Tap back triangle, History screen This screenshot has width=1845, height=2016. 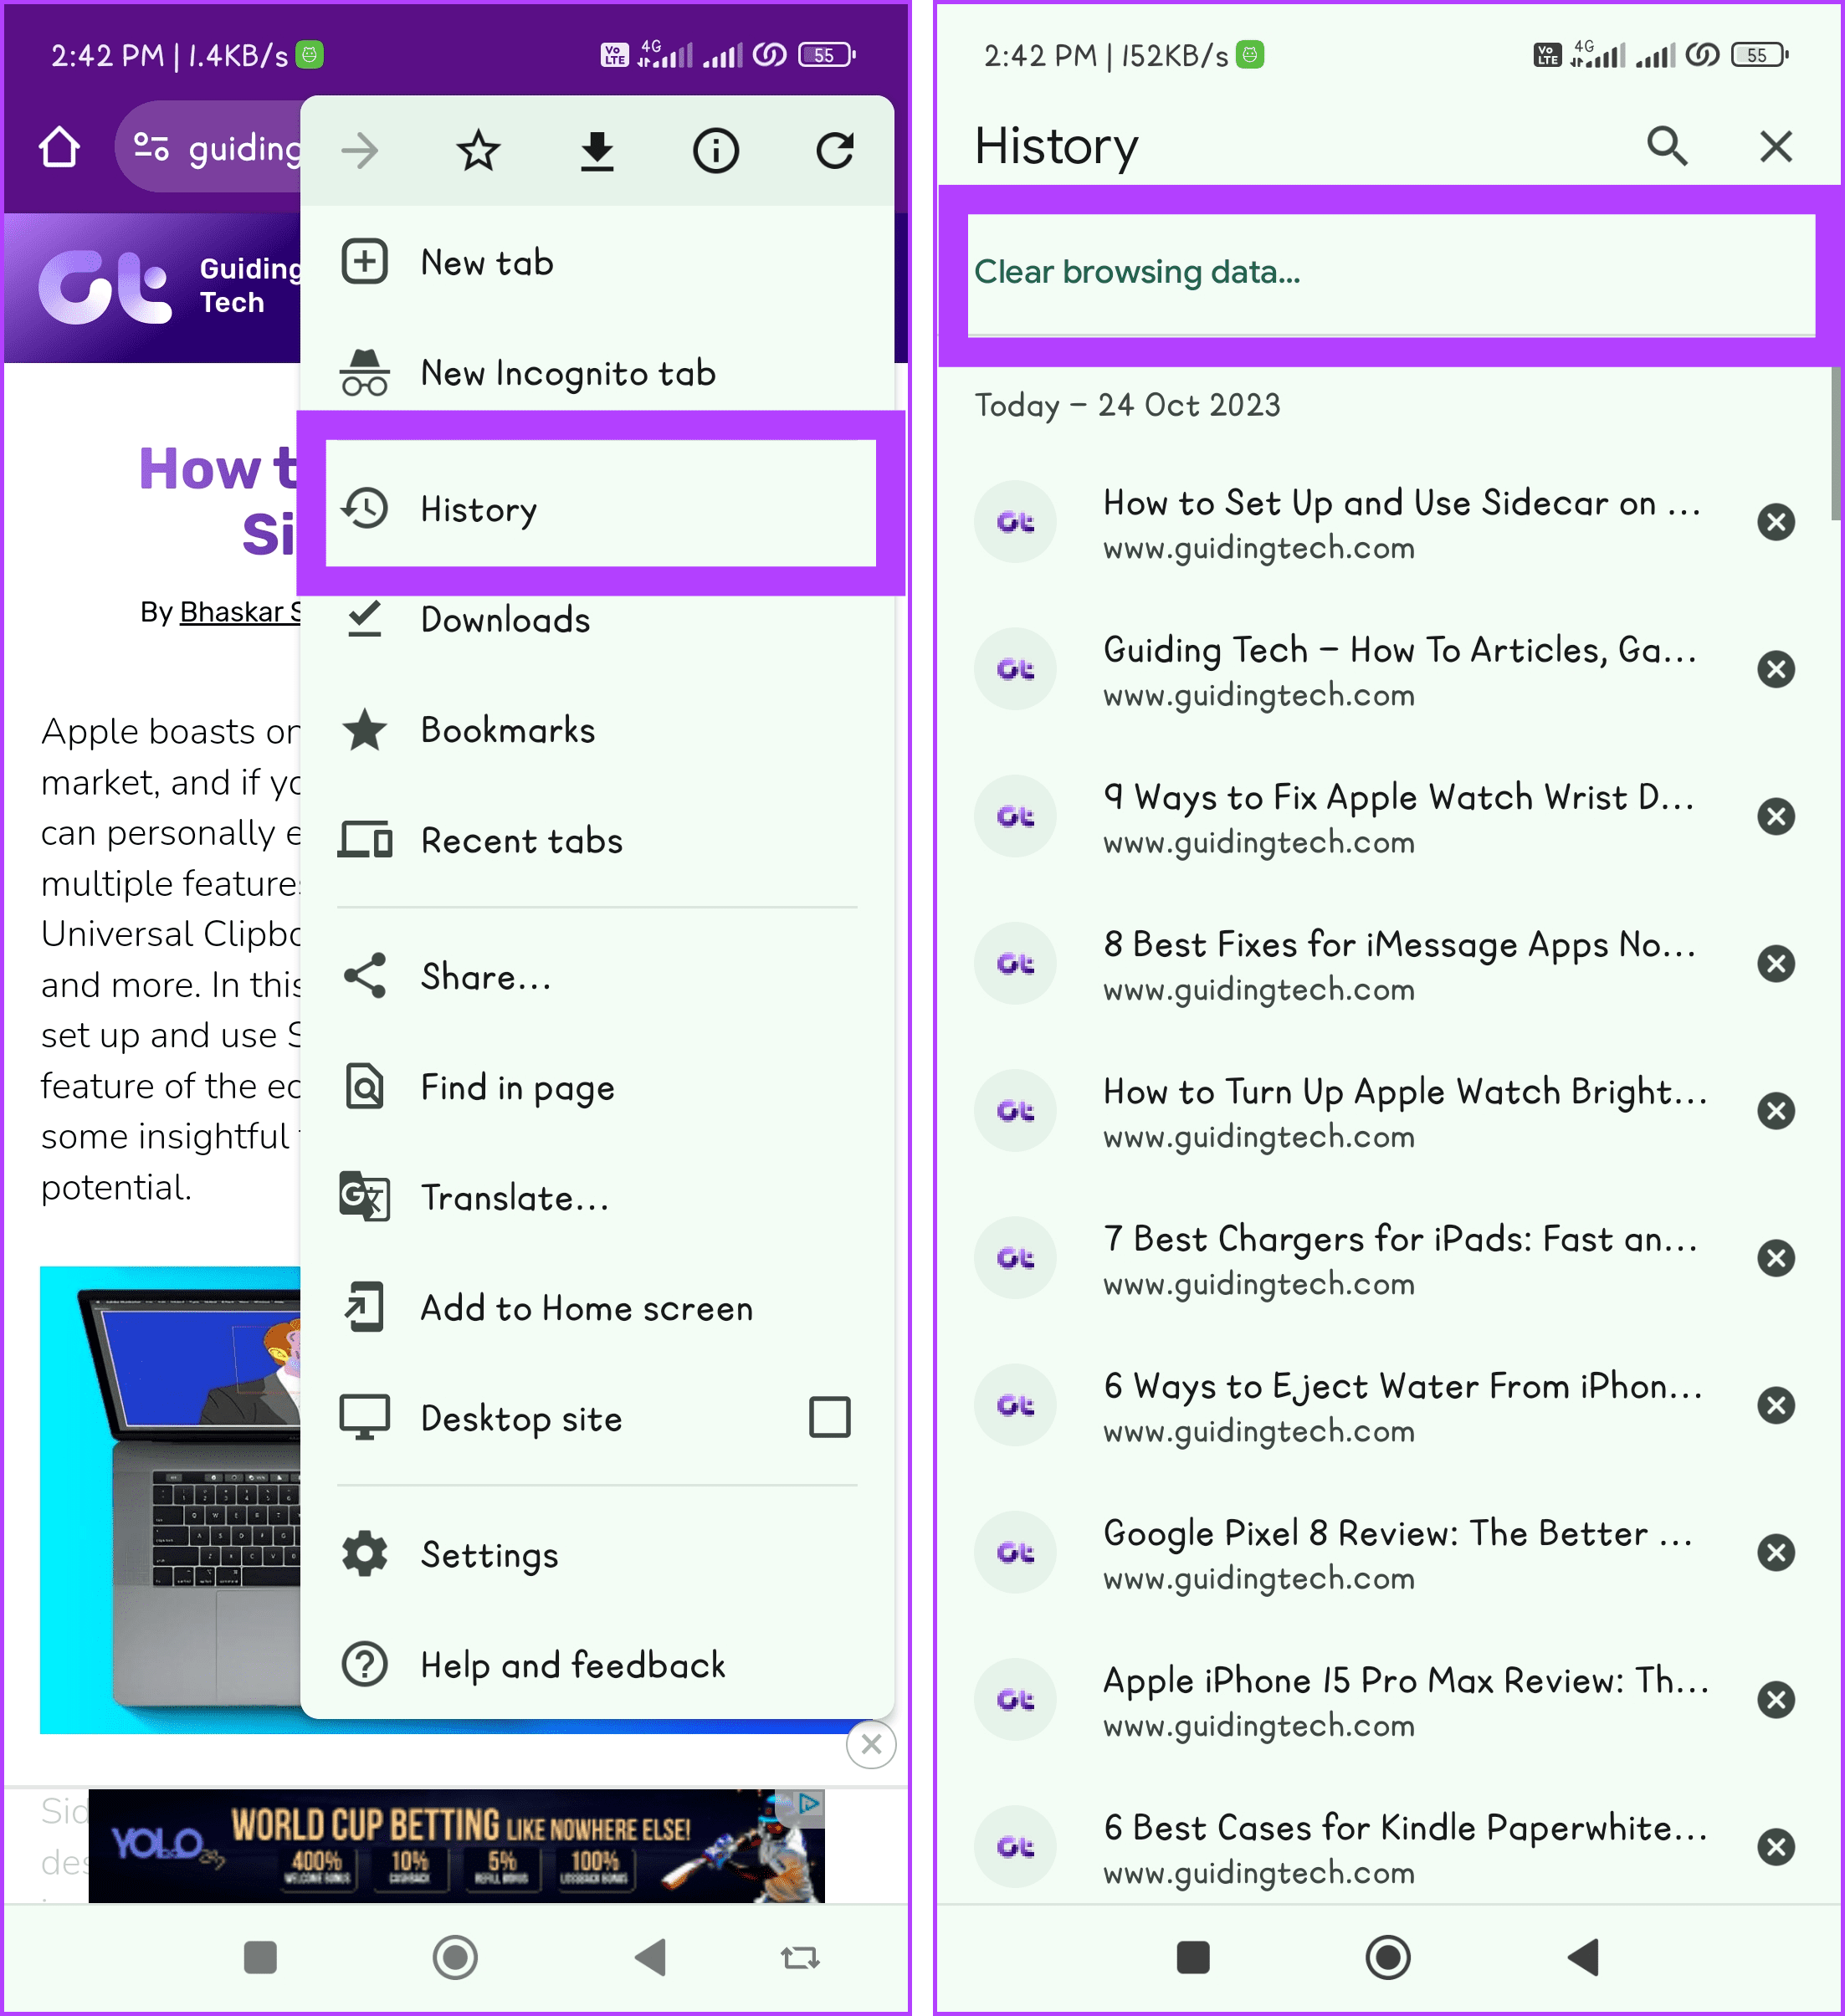tap(1584, 1957)
